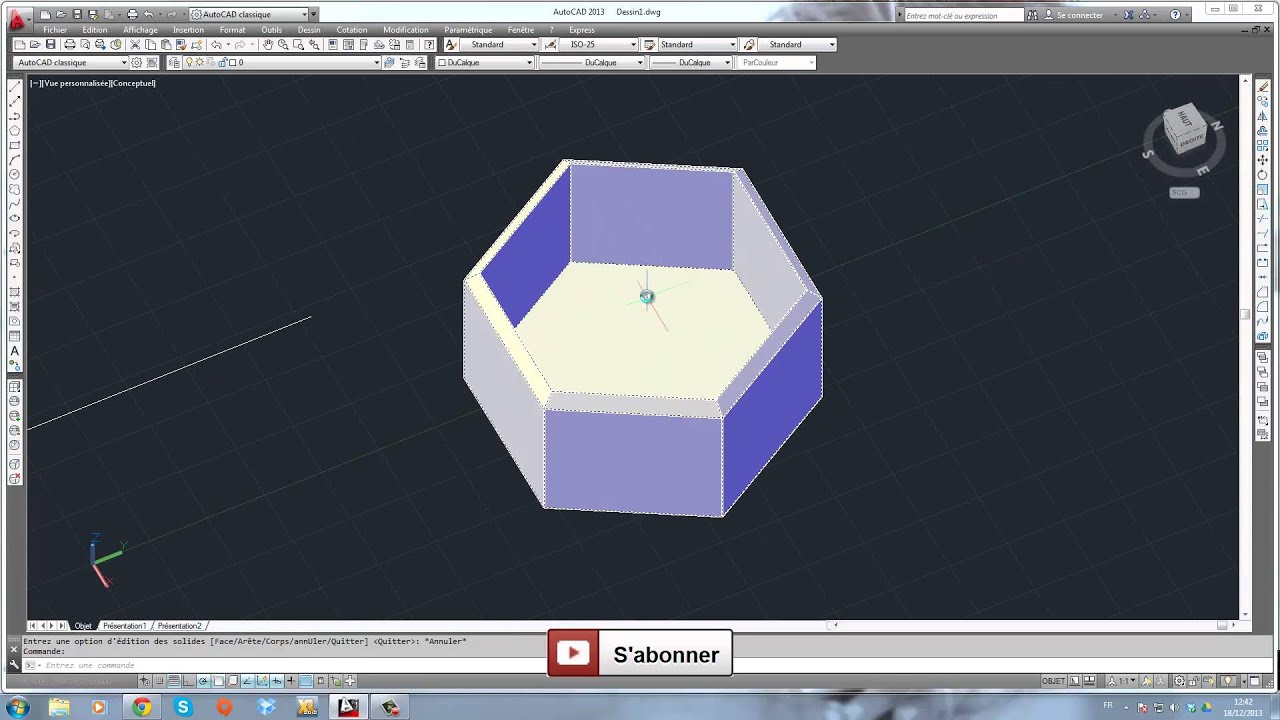Open the Modification menu

[x=406, y=30]
